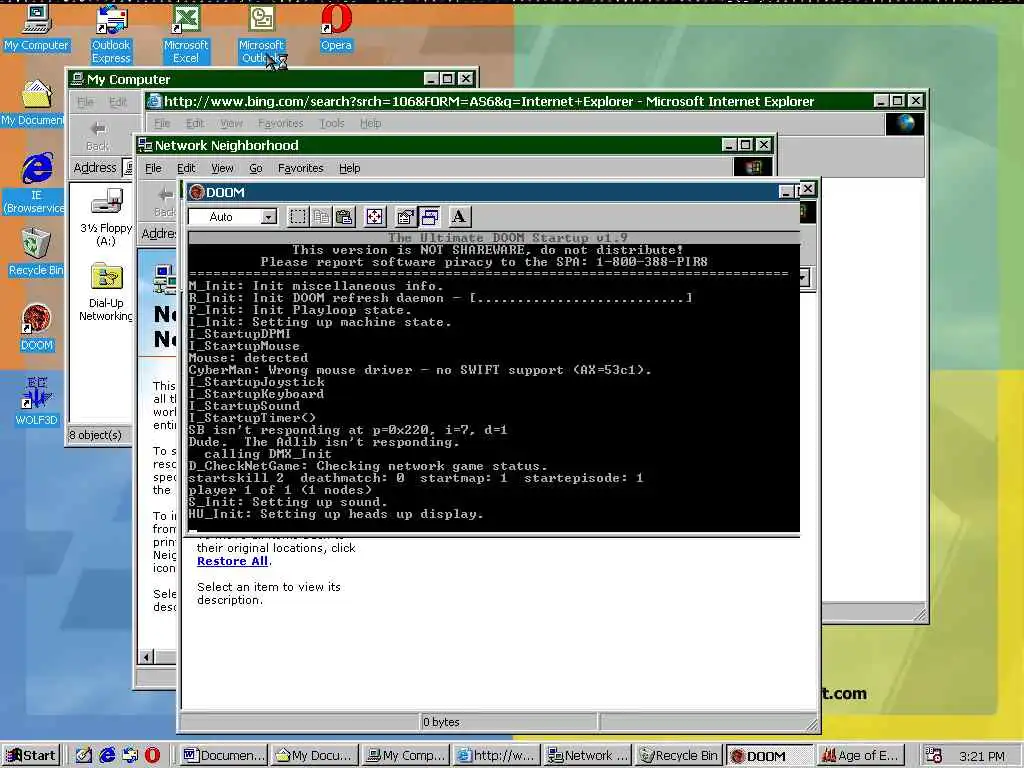Click the Copy icon in DOOM toolbar
Image resolution: width=1024 pixels, height=768 pixels.
click(x=321, y=217)
